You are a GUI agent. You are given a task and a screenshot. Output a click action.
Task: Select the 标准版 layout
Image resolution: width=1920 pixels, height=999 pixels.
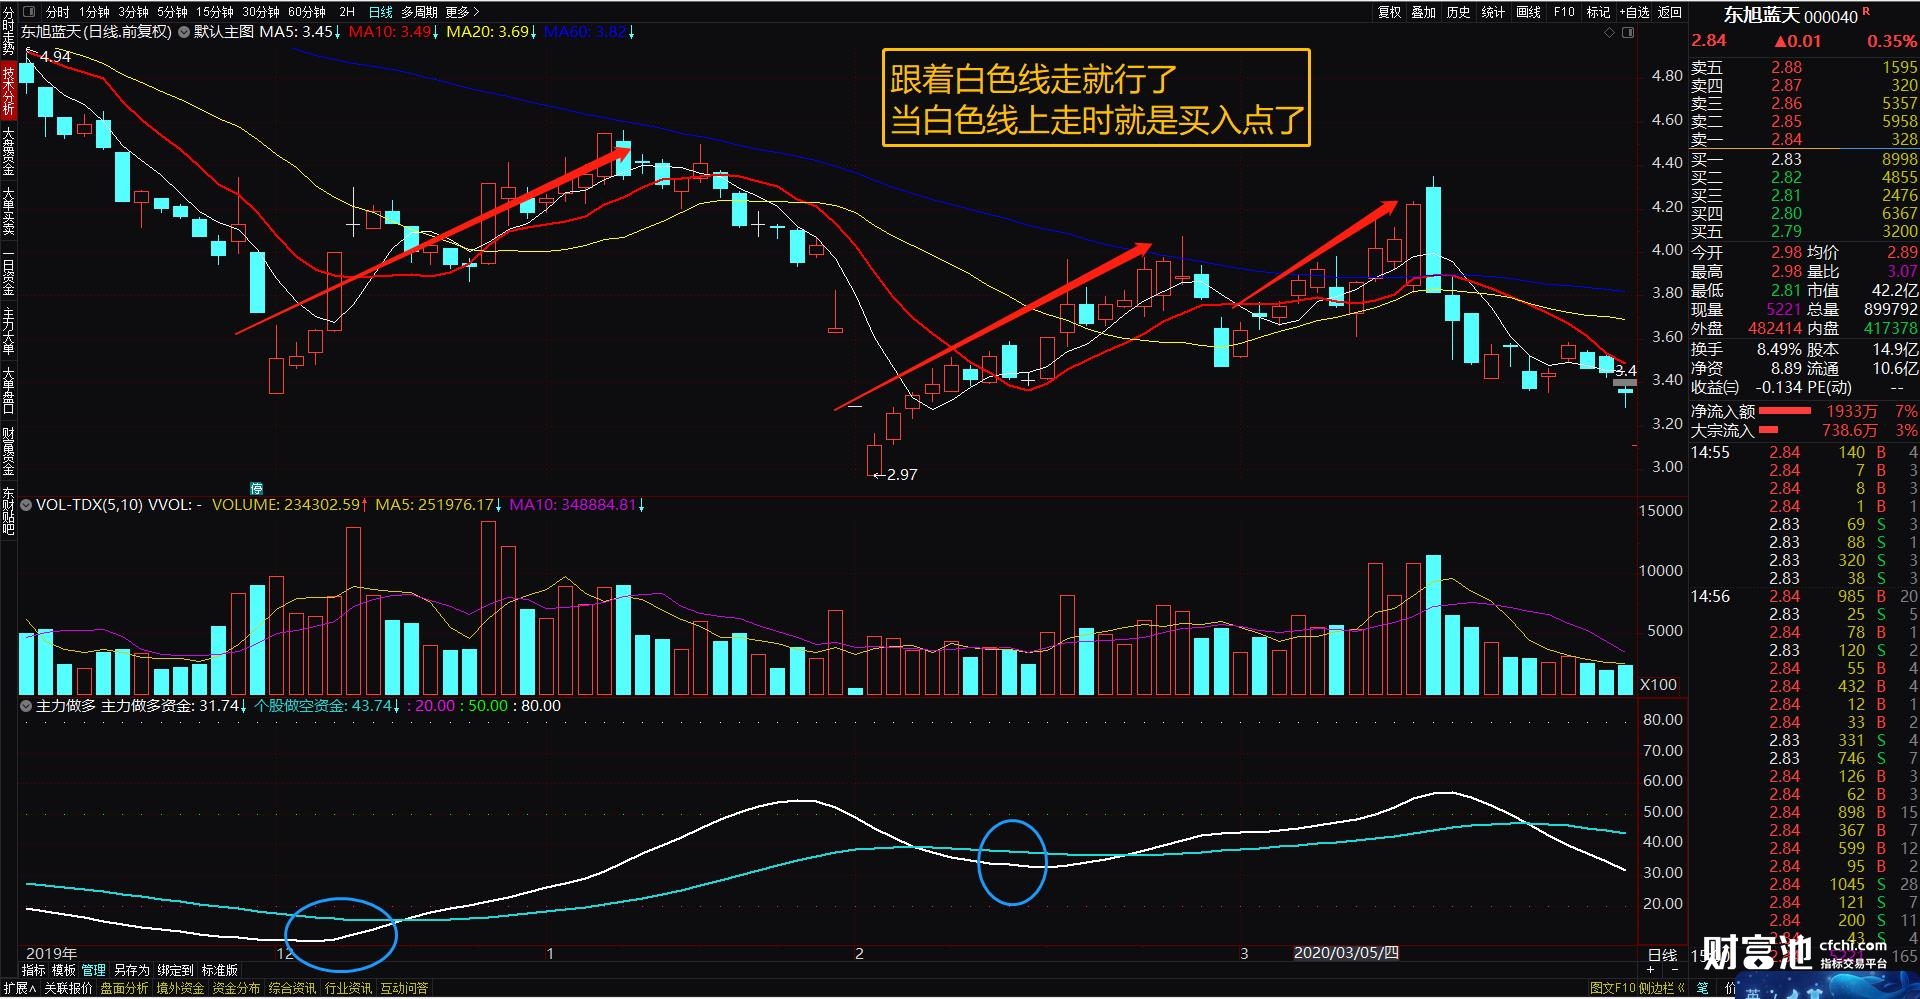click(x=220, y=970)
